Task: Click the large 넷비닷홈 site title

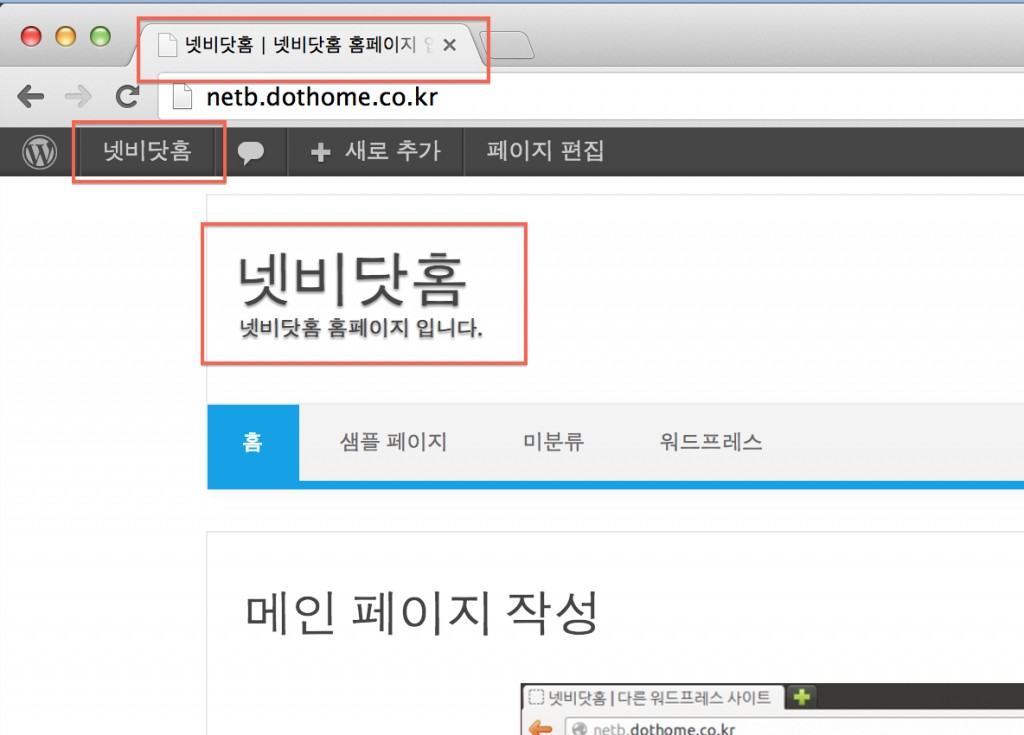Action: coord(352,280)
